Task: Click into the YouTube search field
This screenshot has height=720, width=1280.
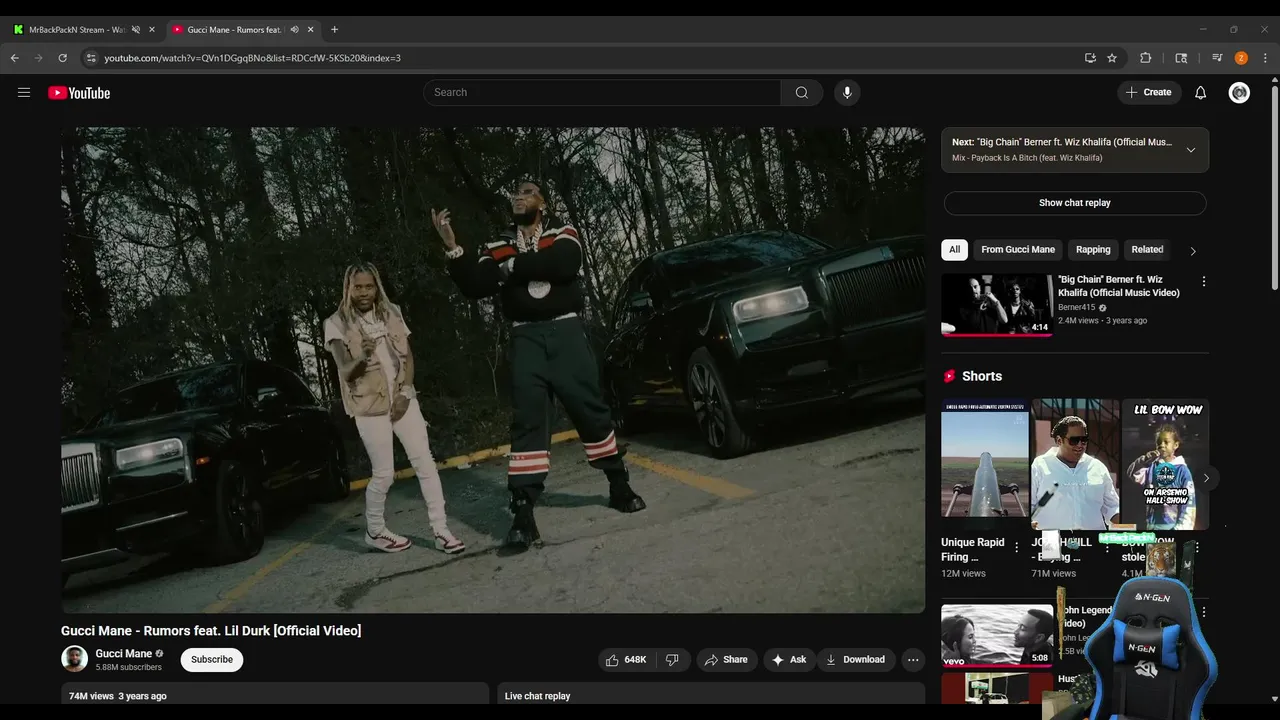Action: 602,92
